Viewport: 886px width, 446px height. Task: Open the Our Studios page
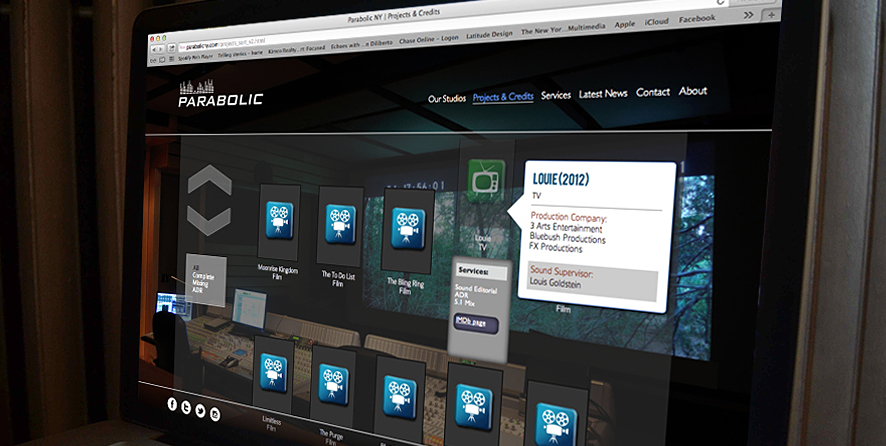(447, 99)
